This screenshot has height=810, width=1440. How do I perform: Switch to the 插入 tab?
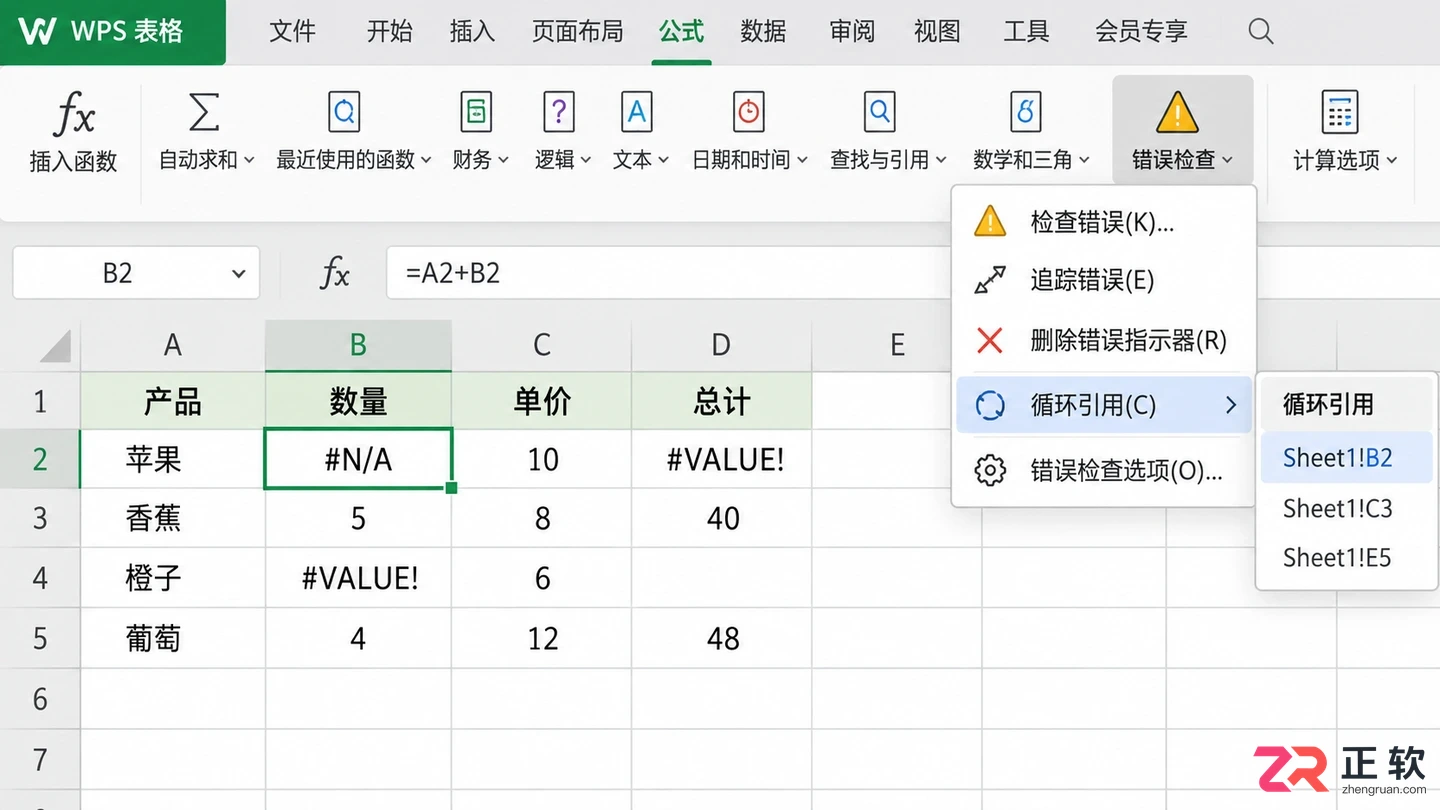pos(472,32)
